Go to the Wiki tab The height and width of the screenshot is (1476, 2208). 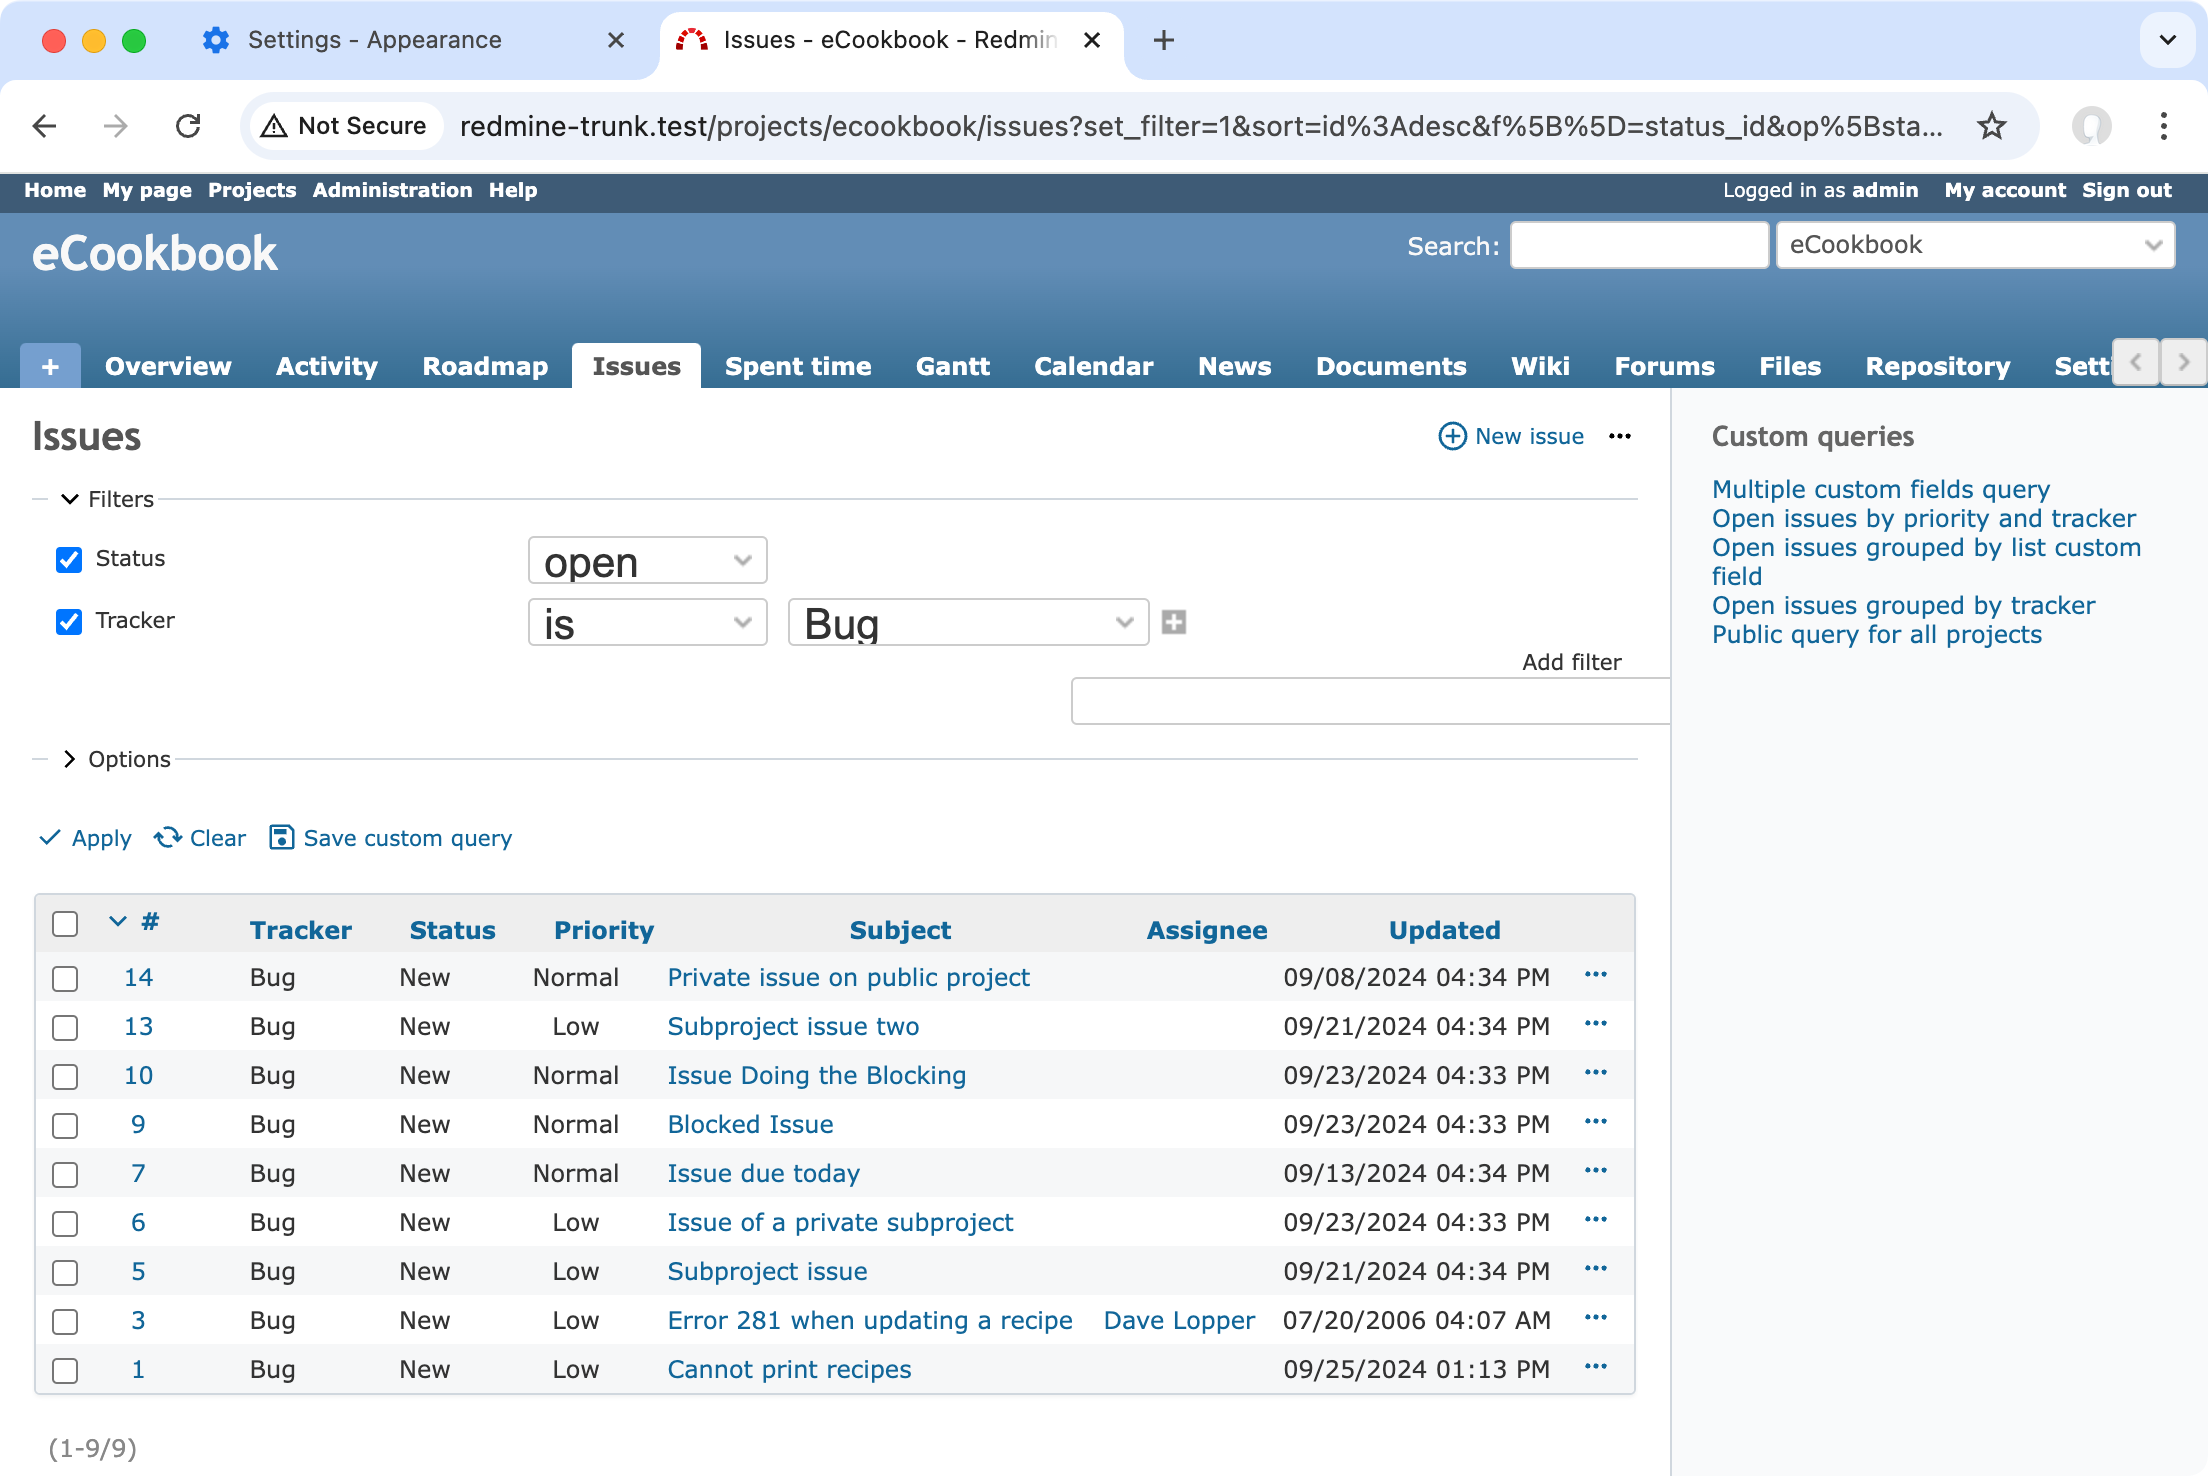(1540, 366)
